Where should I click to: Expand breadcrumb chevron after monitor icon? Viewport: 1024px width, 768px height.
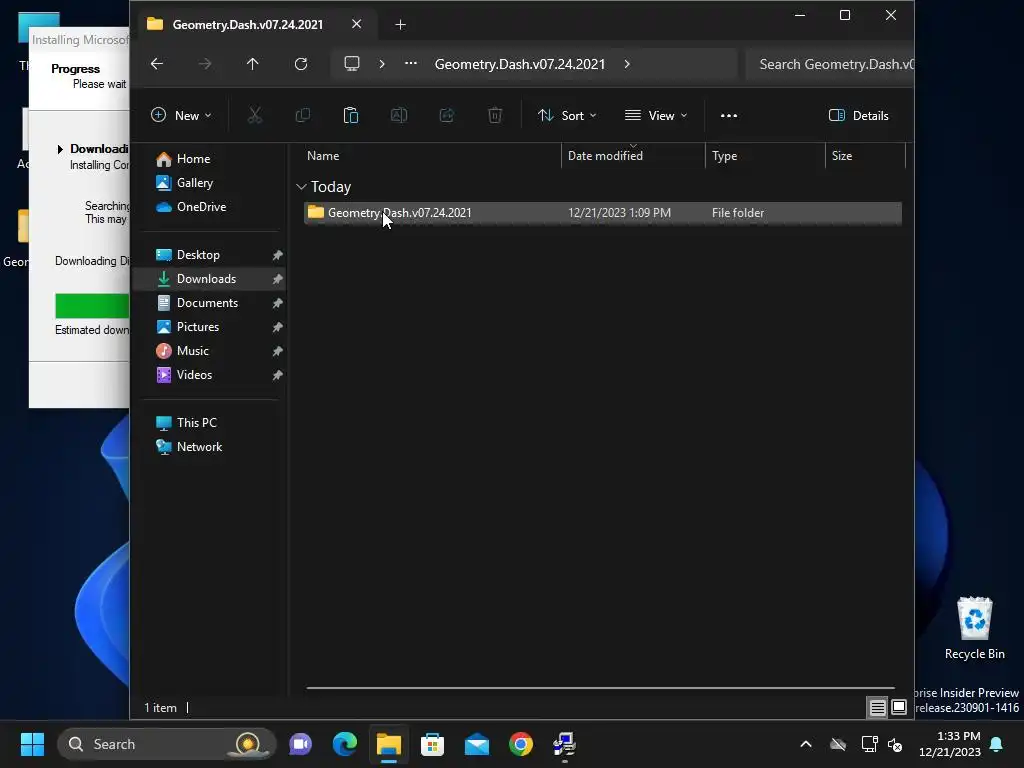pyautogui.click(x=382, y=64)
